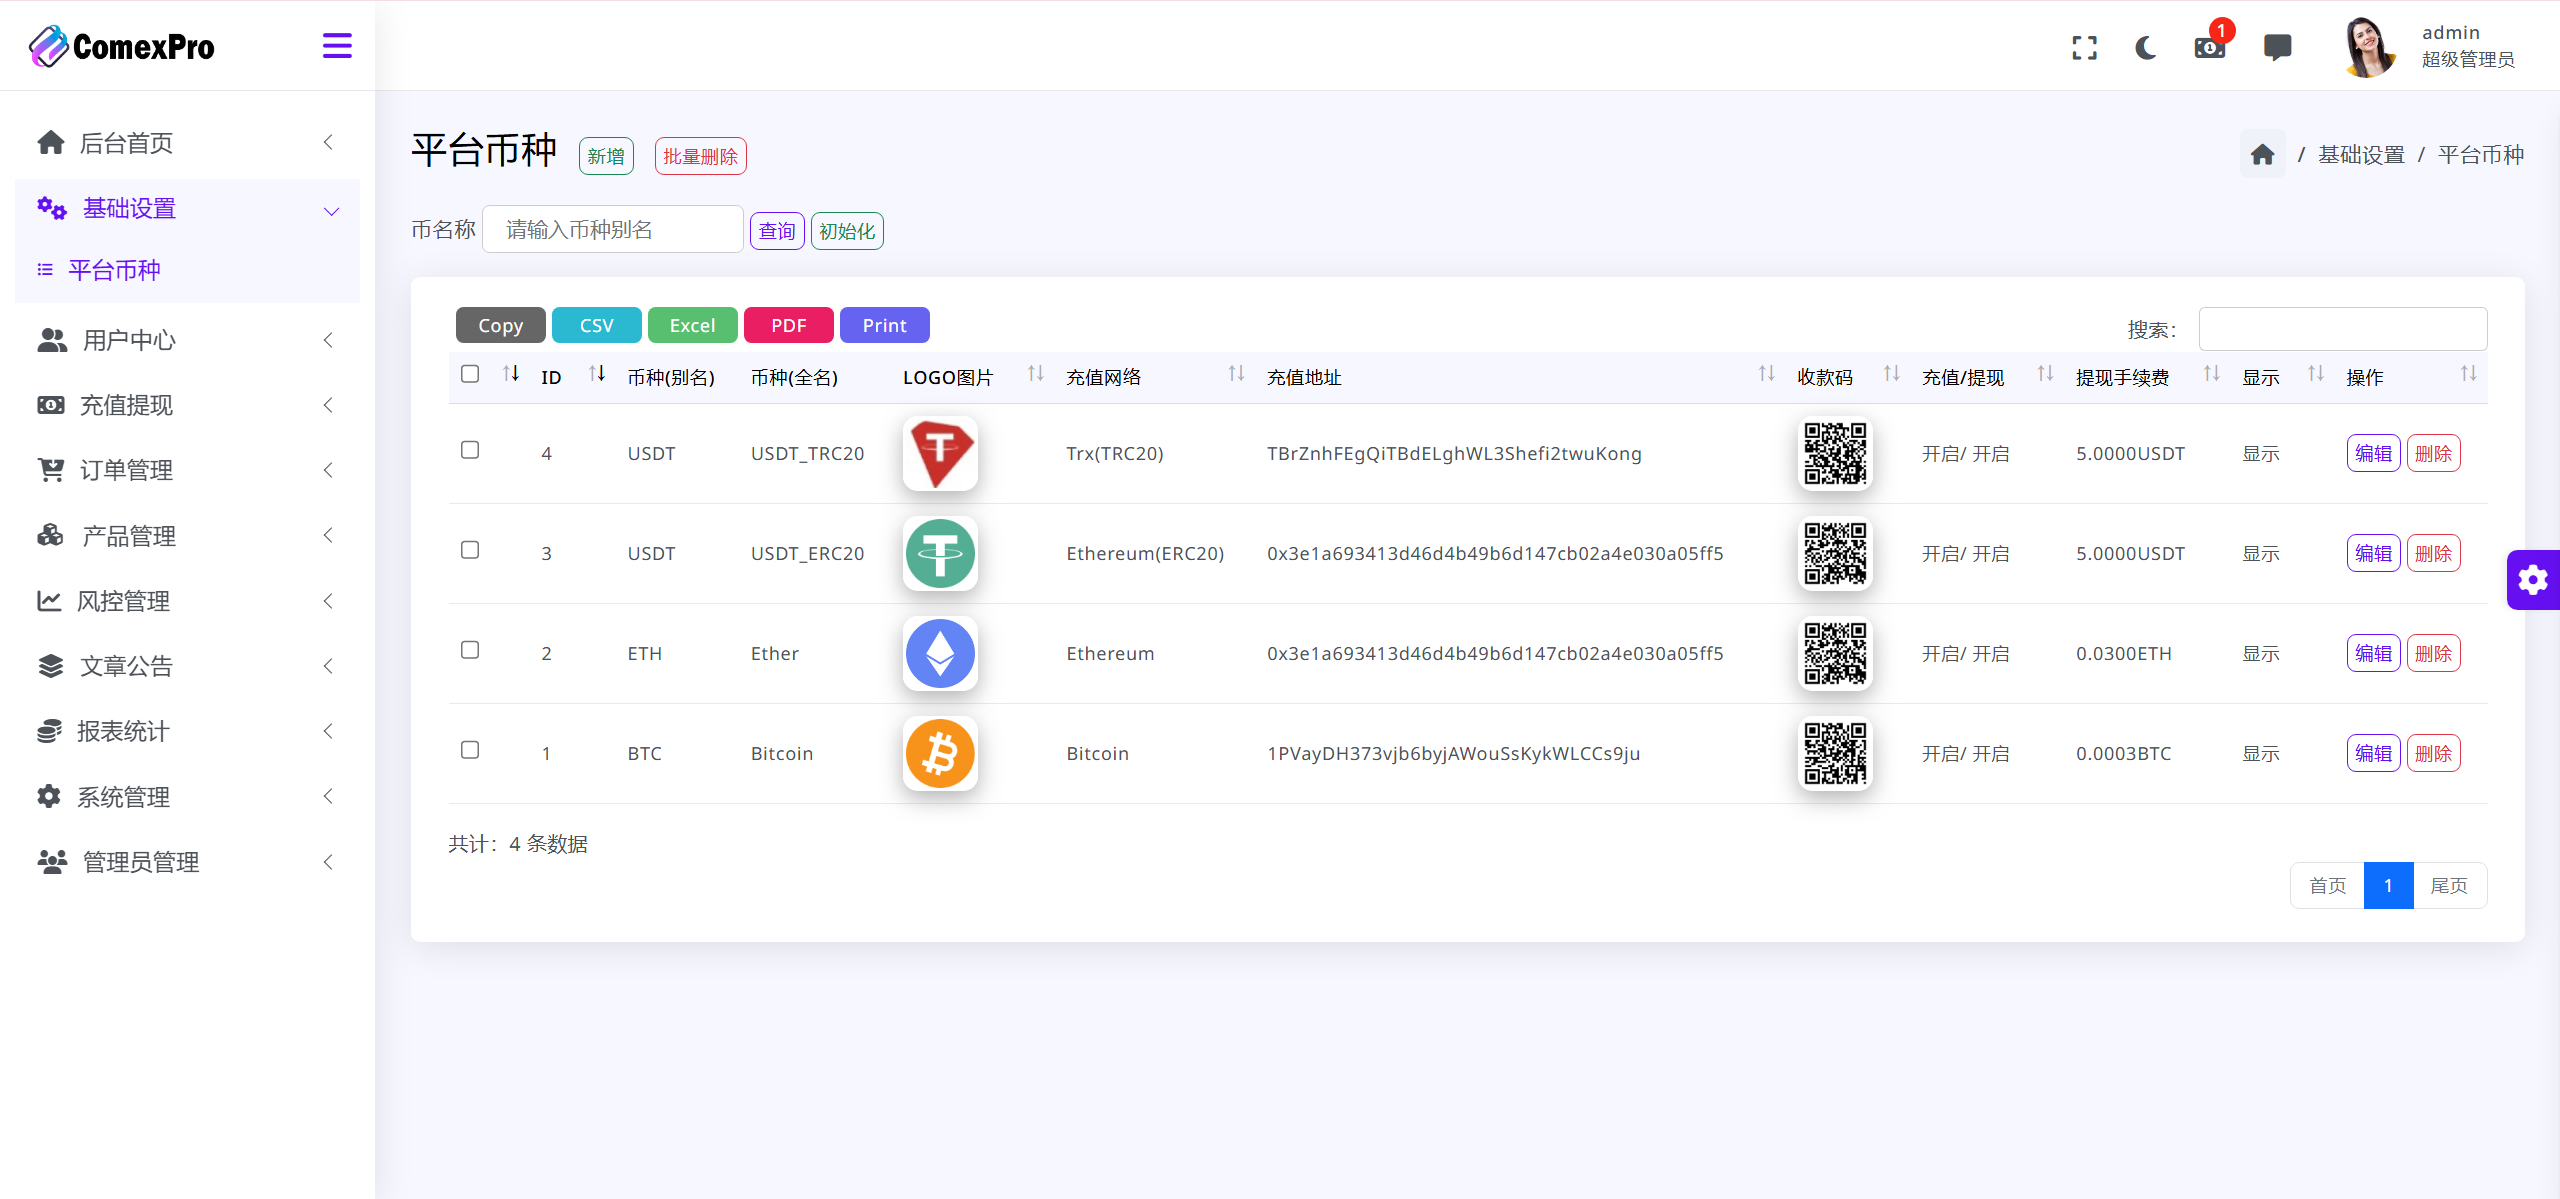Collapse the 基础设置 menu
2560x1199 pixels.
[x=187, y=209]
